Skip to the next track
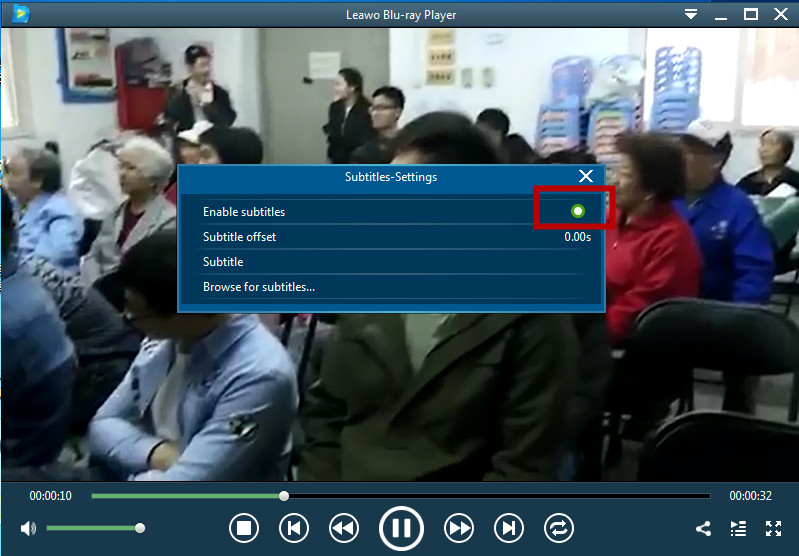Image resolution: width=799 pixels, height=556 pixels. (x=509, y=528)
